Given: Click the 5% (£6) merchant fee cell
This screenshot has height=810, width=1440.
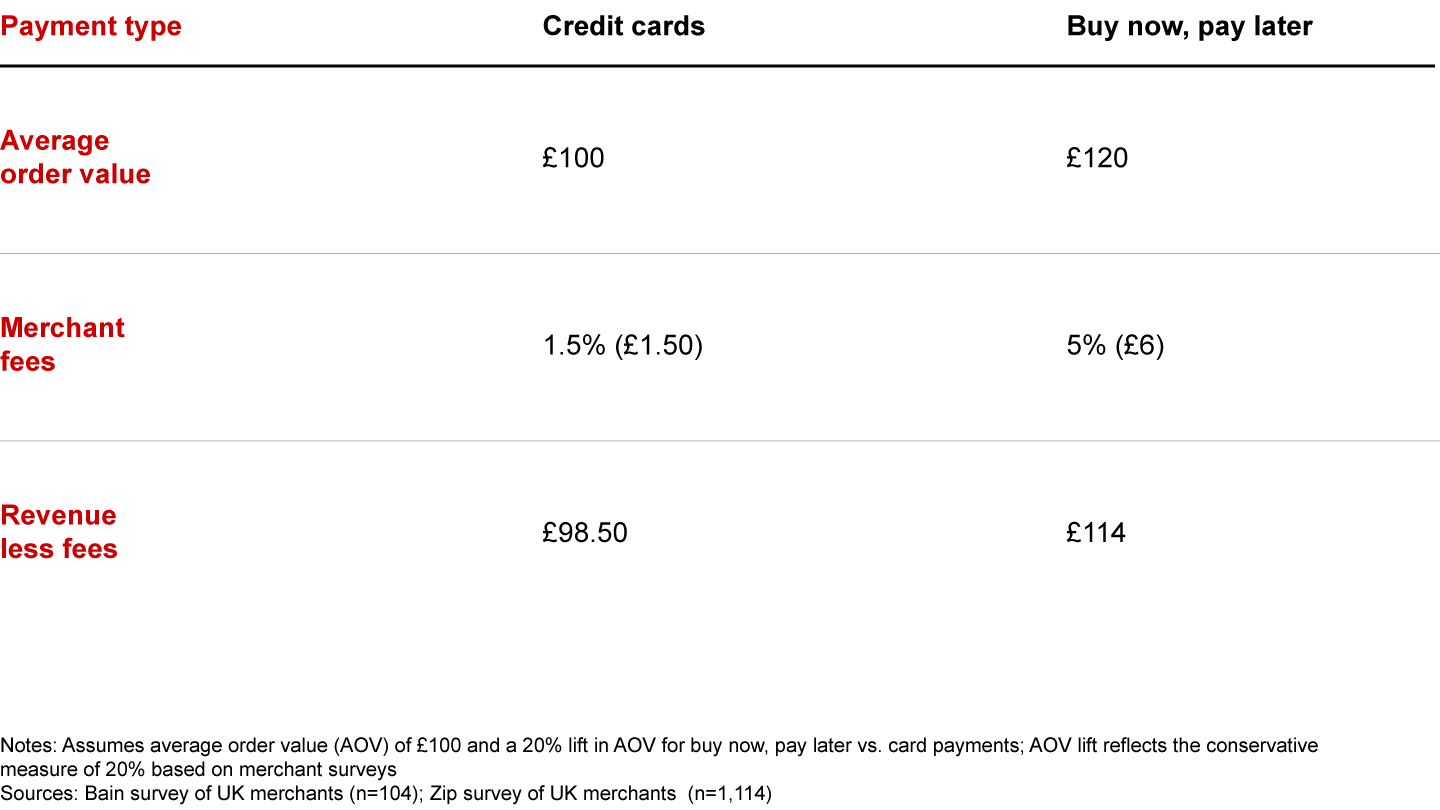Looking at the screenshot, I should pyautogui.click(x=1115, y=346).
